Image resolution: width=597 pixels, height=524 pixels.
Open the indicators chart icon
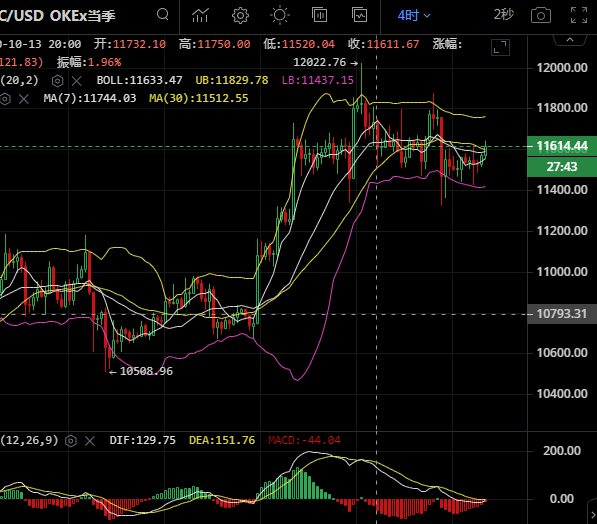200,15
